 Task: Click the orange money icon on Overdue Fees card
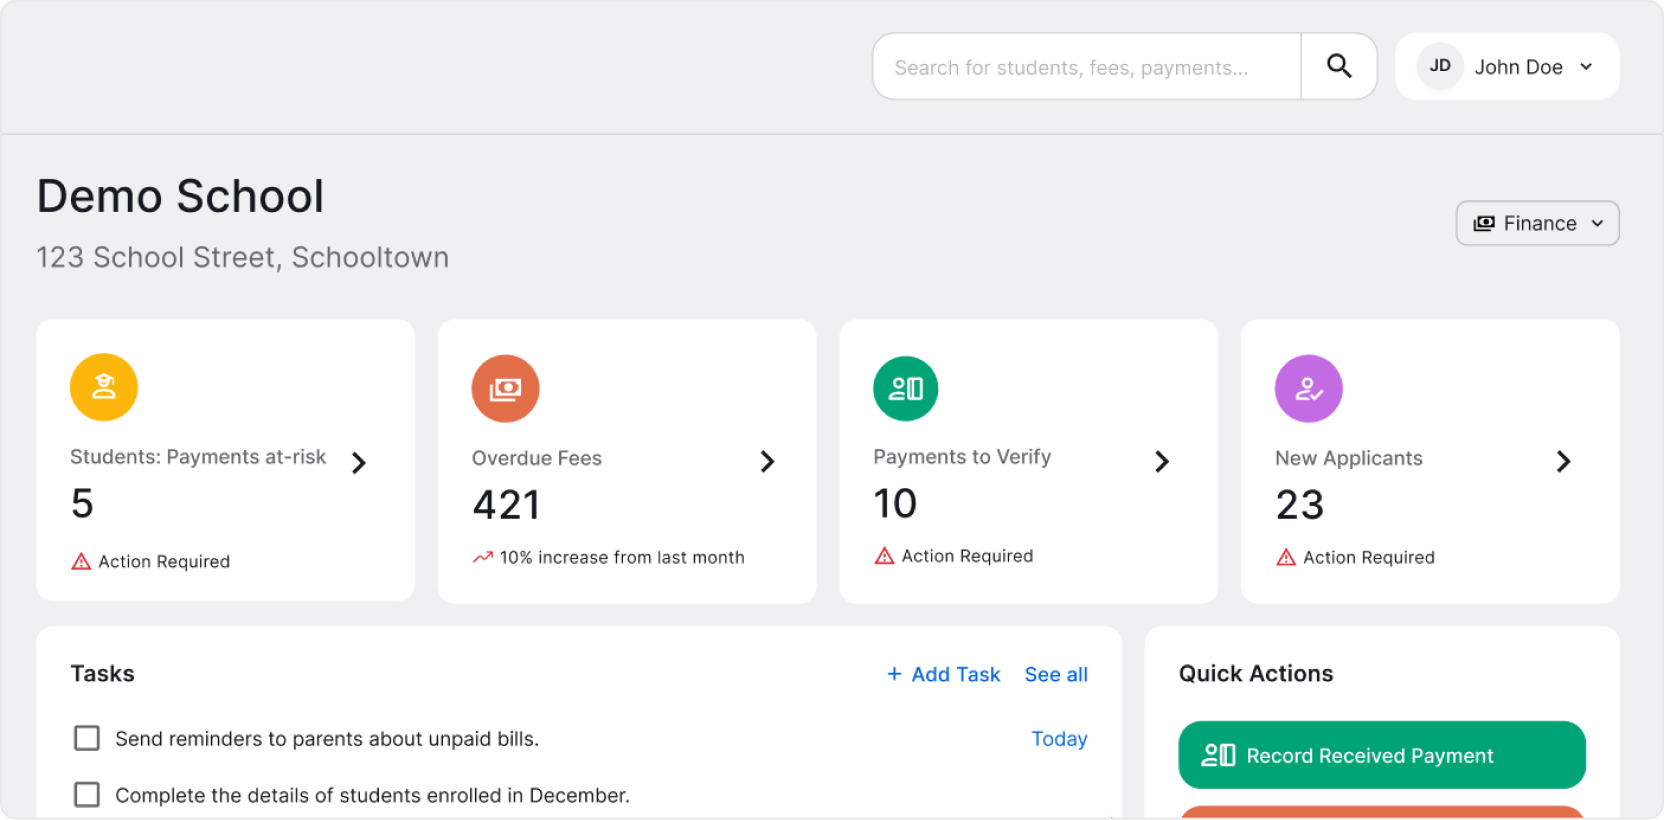point(505,388)
